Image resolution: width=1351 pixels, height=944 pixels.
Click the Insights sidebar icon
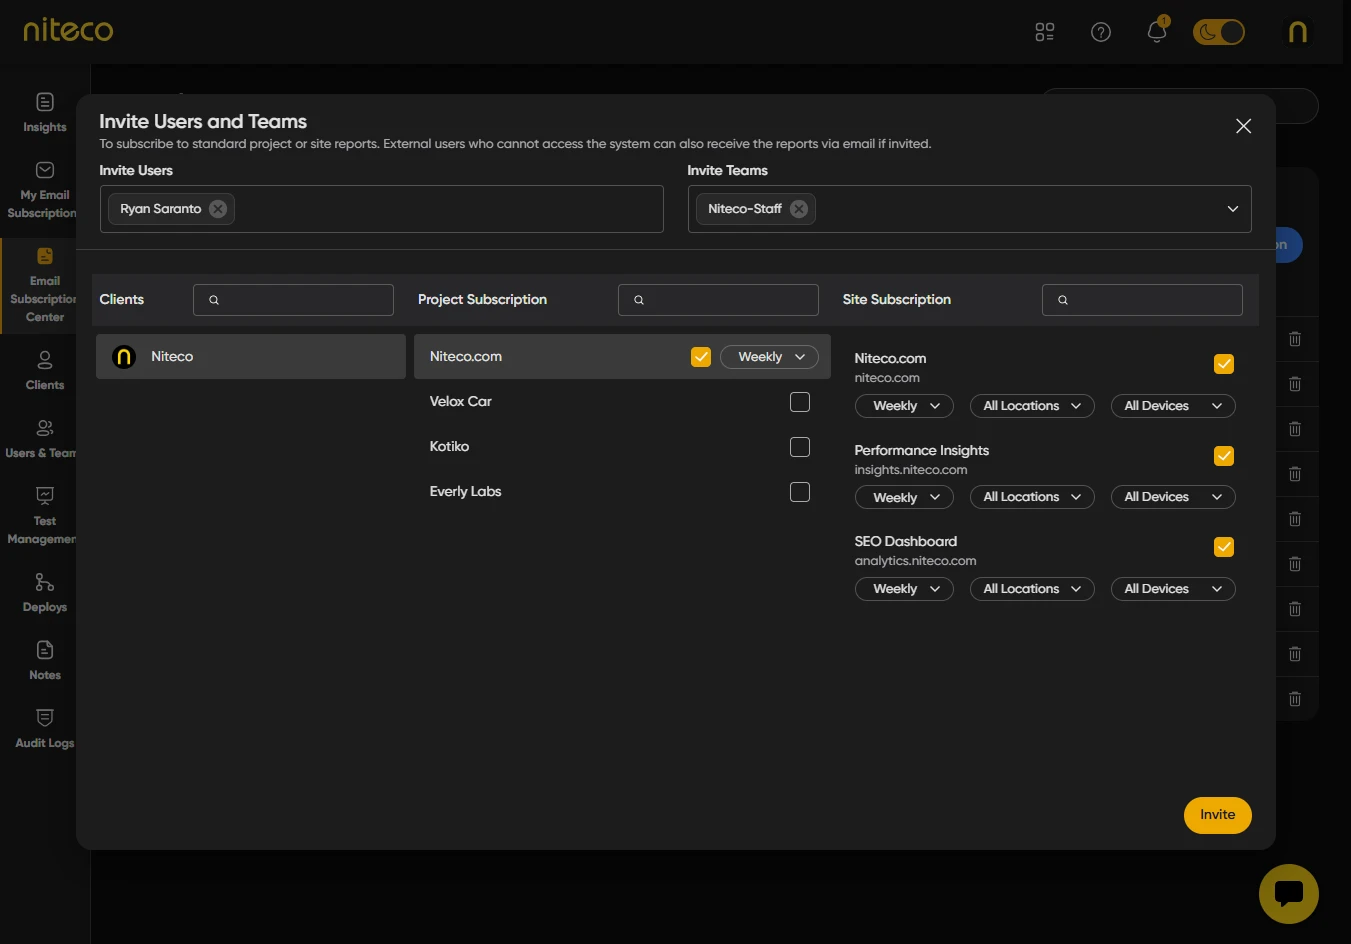45,102
